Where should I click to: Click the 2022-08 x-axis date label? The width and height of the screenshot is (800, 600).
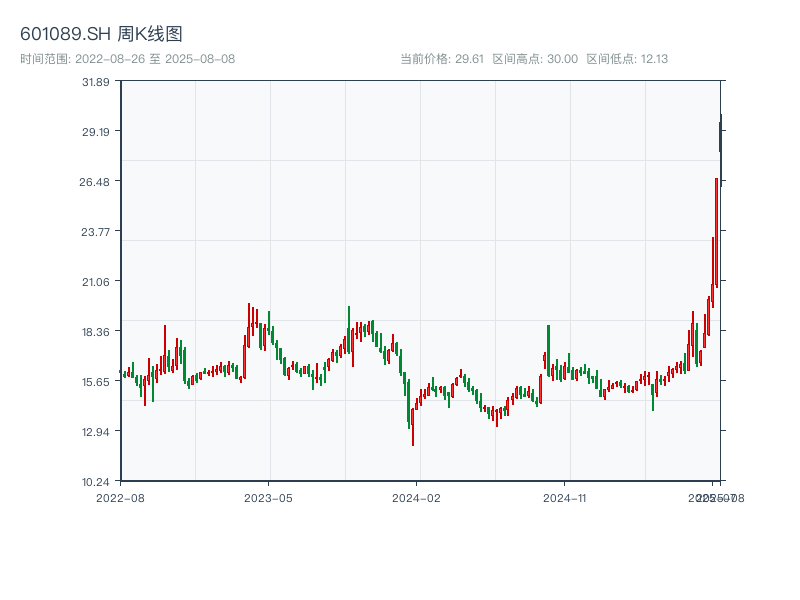point(120,497)
